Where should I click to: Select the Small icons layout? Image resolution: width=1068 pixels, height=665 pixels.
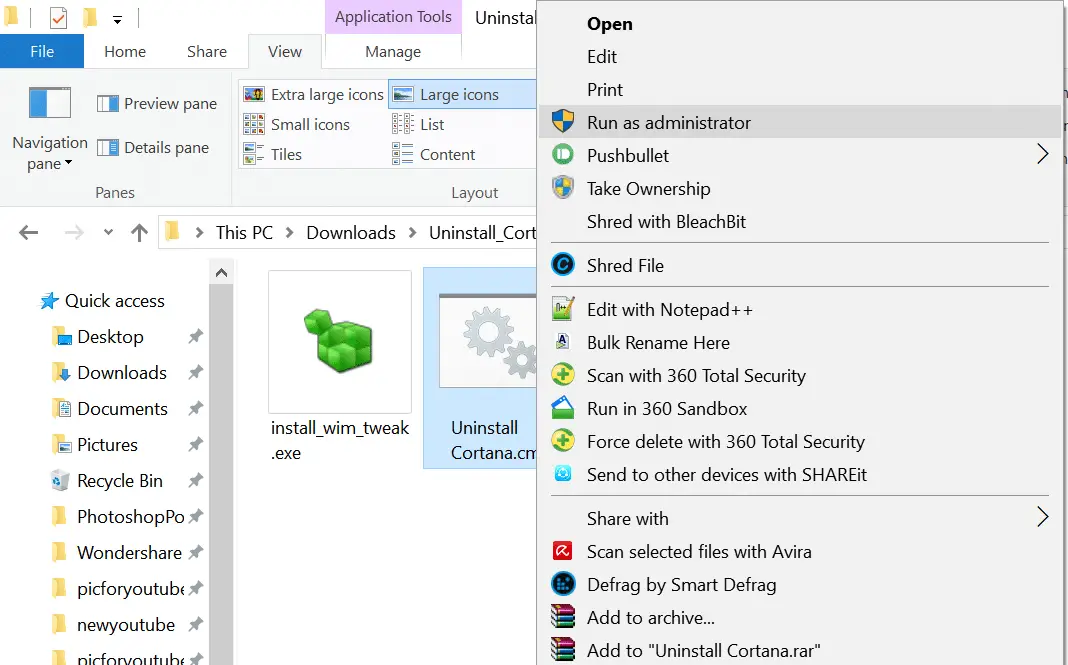click(x=297, y=124)
